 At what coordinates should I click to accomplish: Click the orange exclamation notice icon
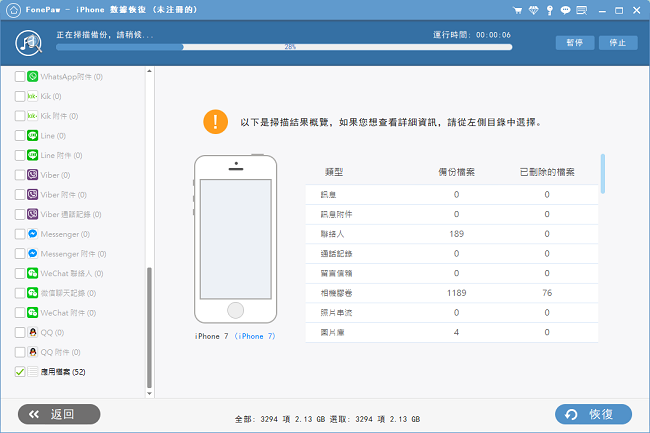tap(216, 122)
